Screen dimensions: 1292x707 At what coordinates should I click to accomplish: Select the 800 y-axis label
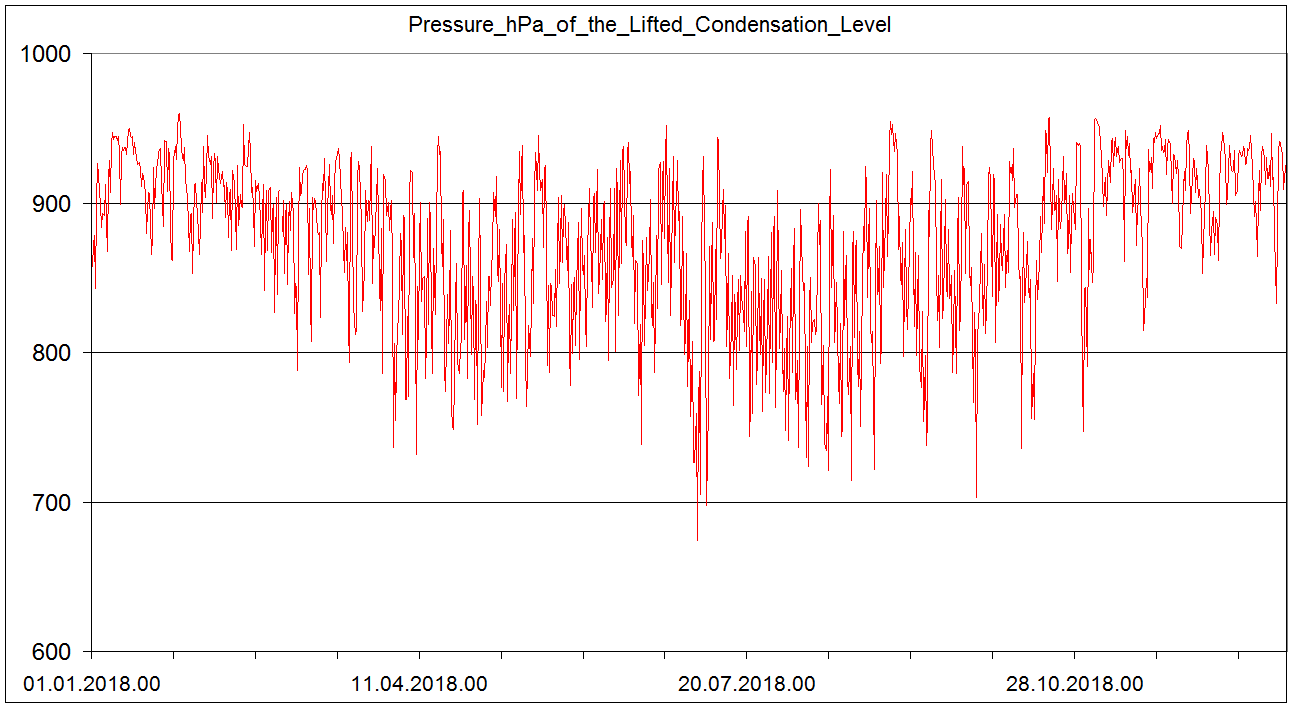[x=52, y=353]
